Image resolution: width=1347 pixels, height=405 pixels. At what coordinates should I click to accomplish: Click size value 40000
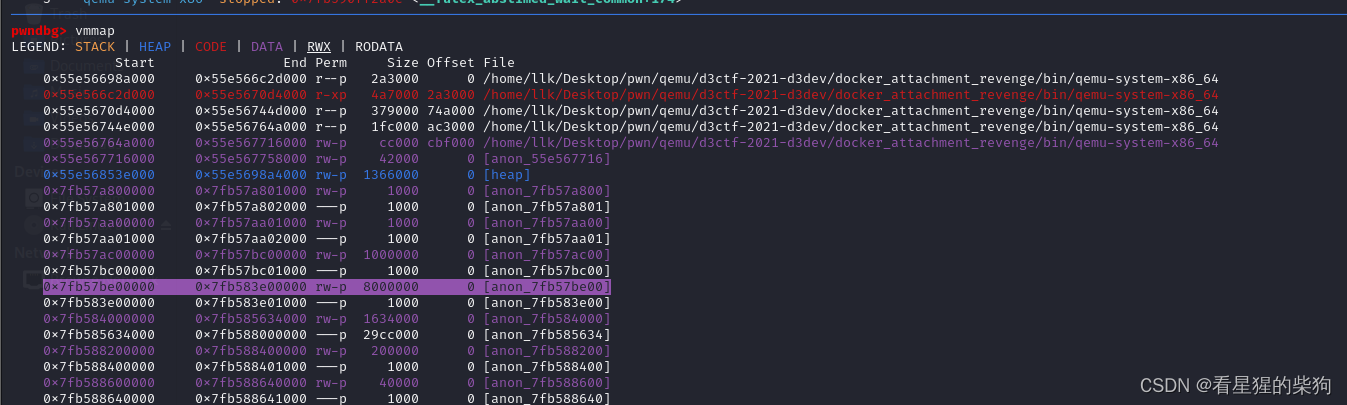399,383
